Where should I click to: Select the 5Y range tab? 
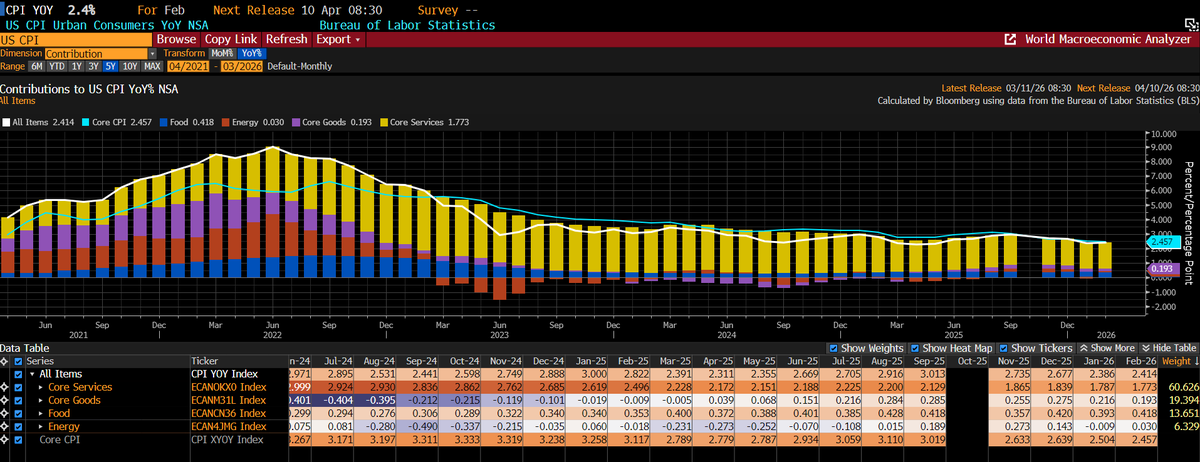point(111,66)
